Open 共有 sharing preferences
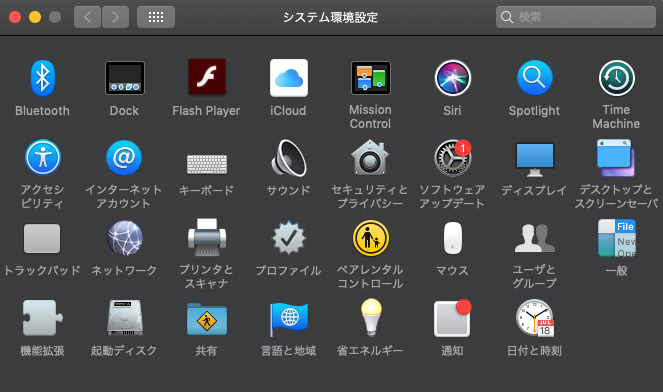The image size is (663, 392). click(x=207, y=319)
